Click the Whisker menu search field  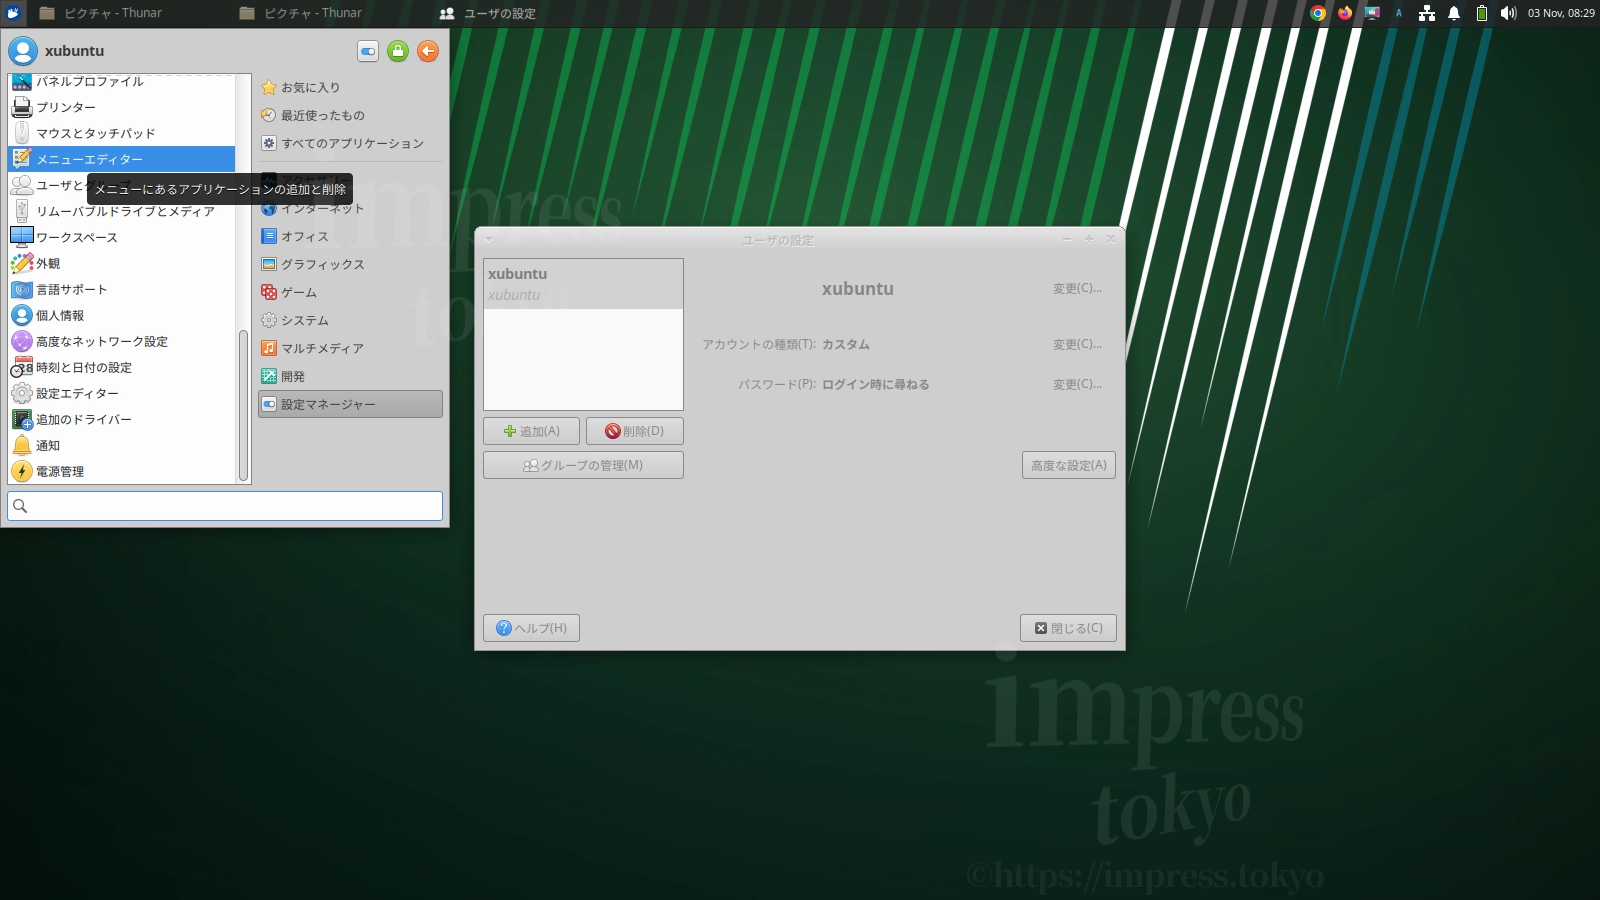[225, 506]
